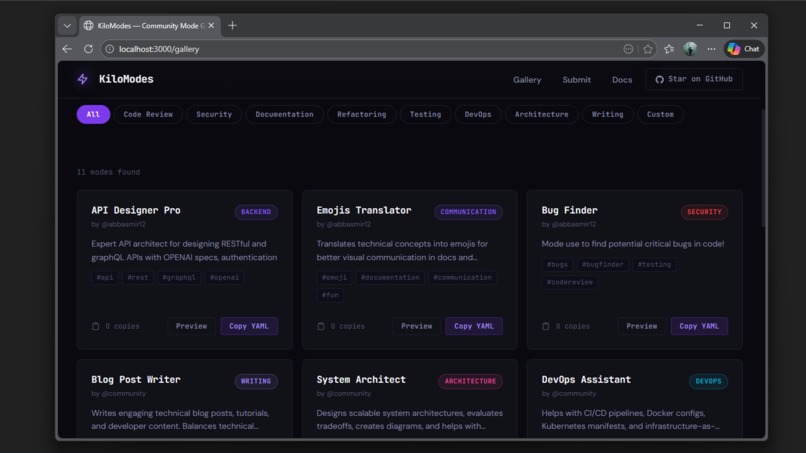Preview the Bug Finder mode
Image resolution: width=806 pixels, height=453 pixels.
pos(642,326)
